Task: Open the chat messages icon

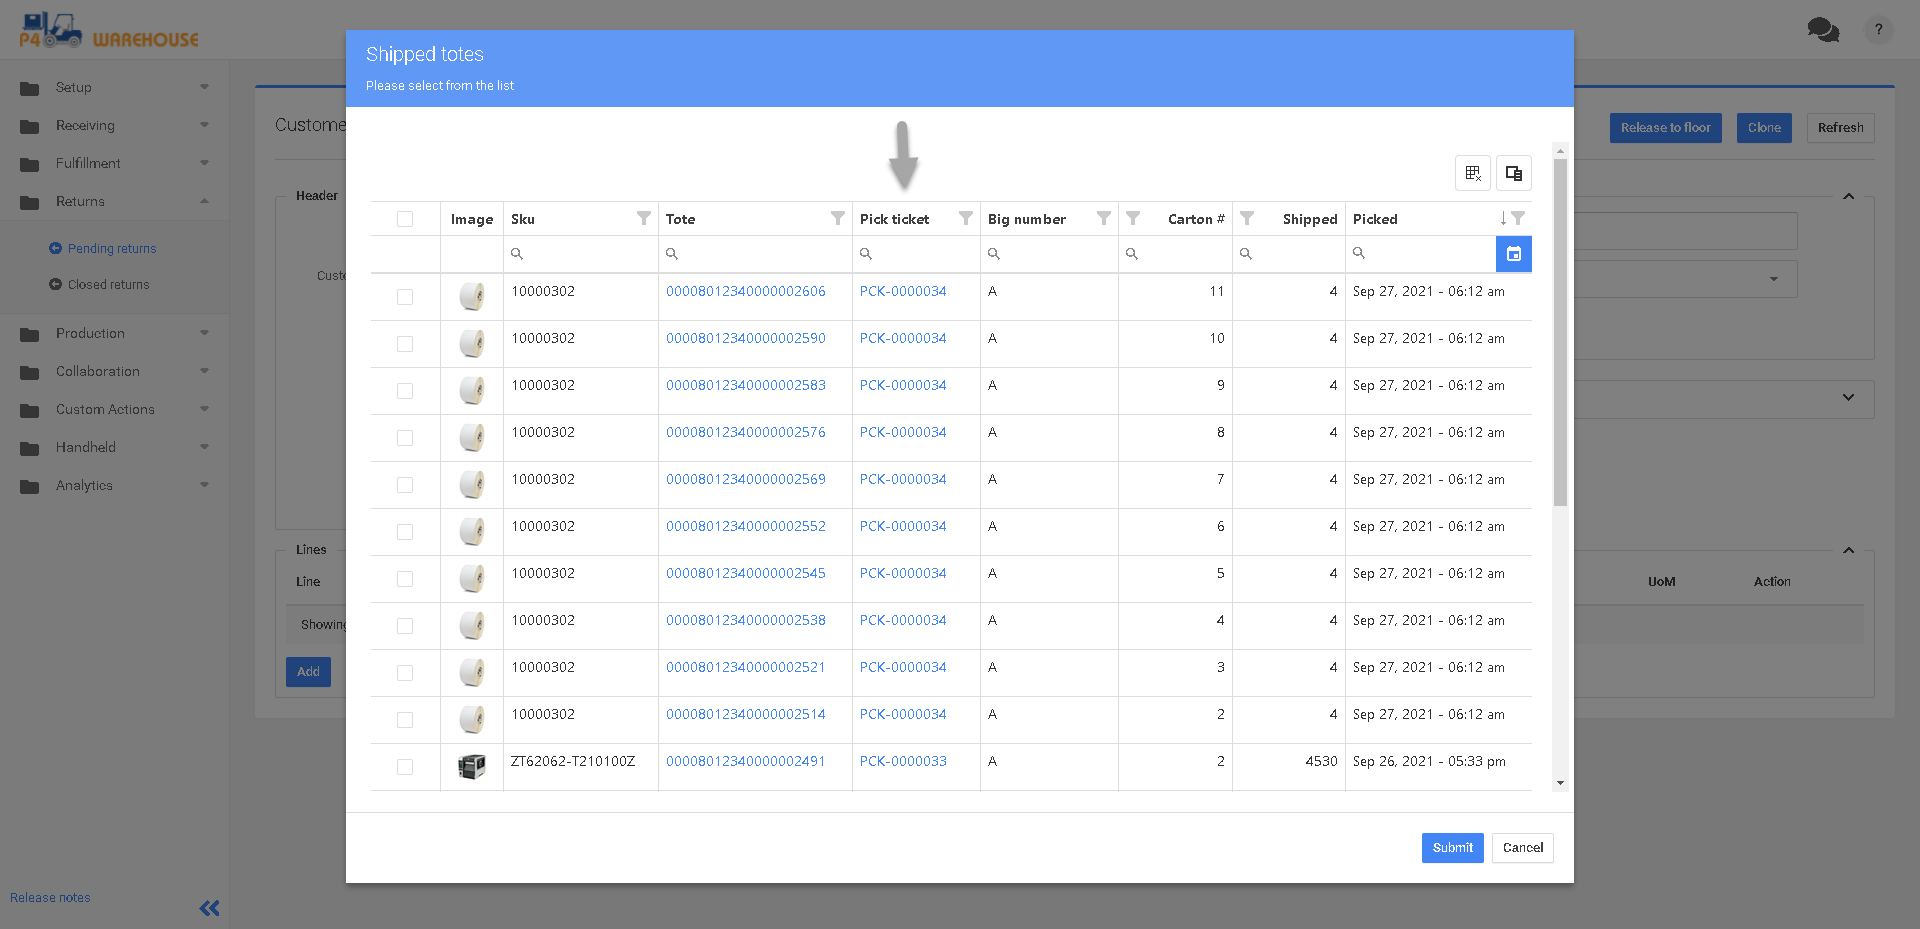Action: [1822, 30]
